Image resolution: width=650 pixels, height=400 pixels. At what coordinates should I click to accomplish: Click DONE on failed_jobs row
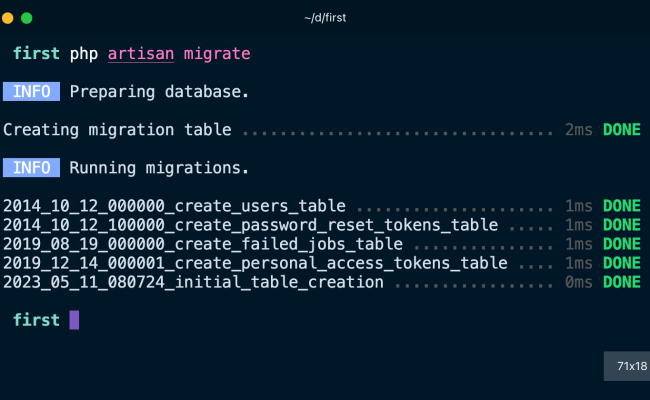click(622, 244)
